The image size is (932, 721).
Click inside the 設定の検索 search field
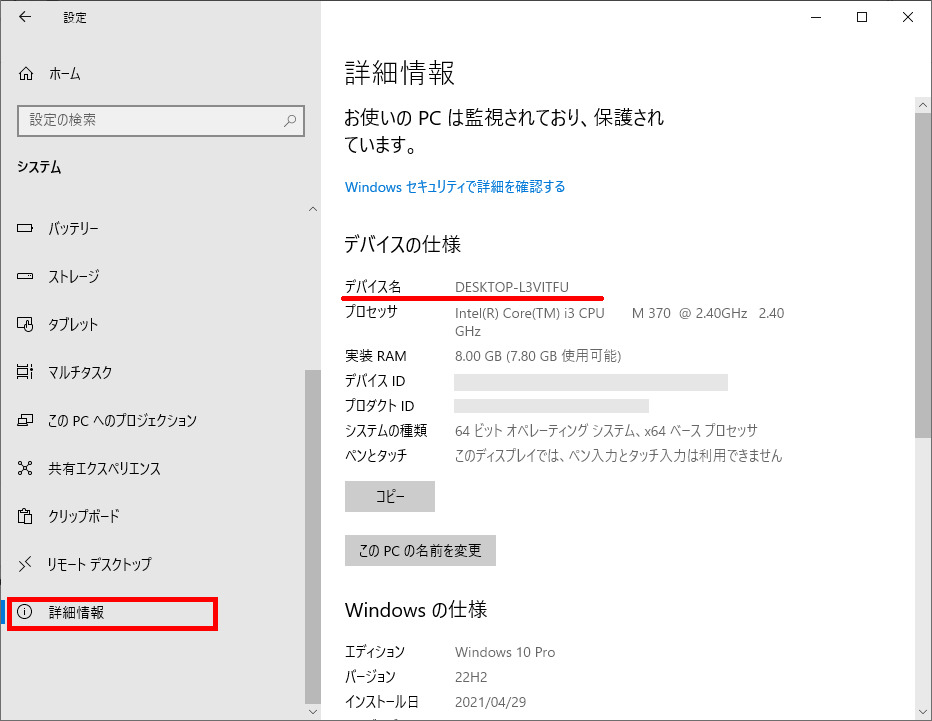[x=150, y=120]
